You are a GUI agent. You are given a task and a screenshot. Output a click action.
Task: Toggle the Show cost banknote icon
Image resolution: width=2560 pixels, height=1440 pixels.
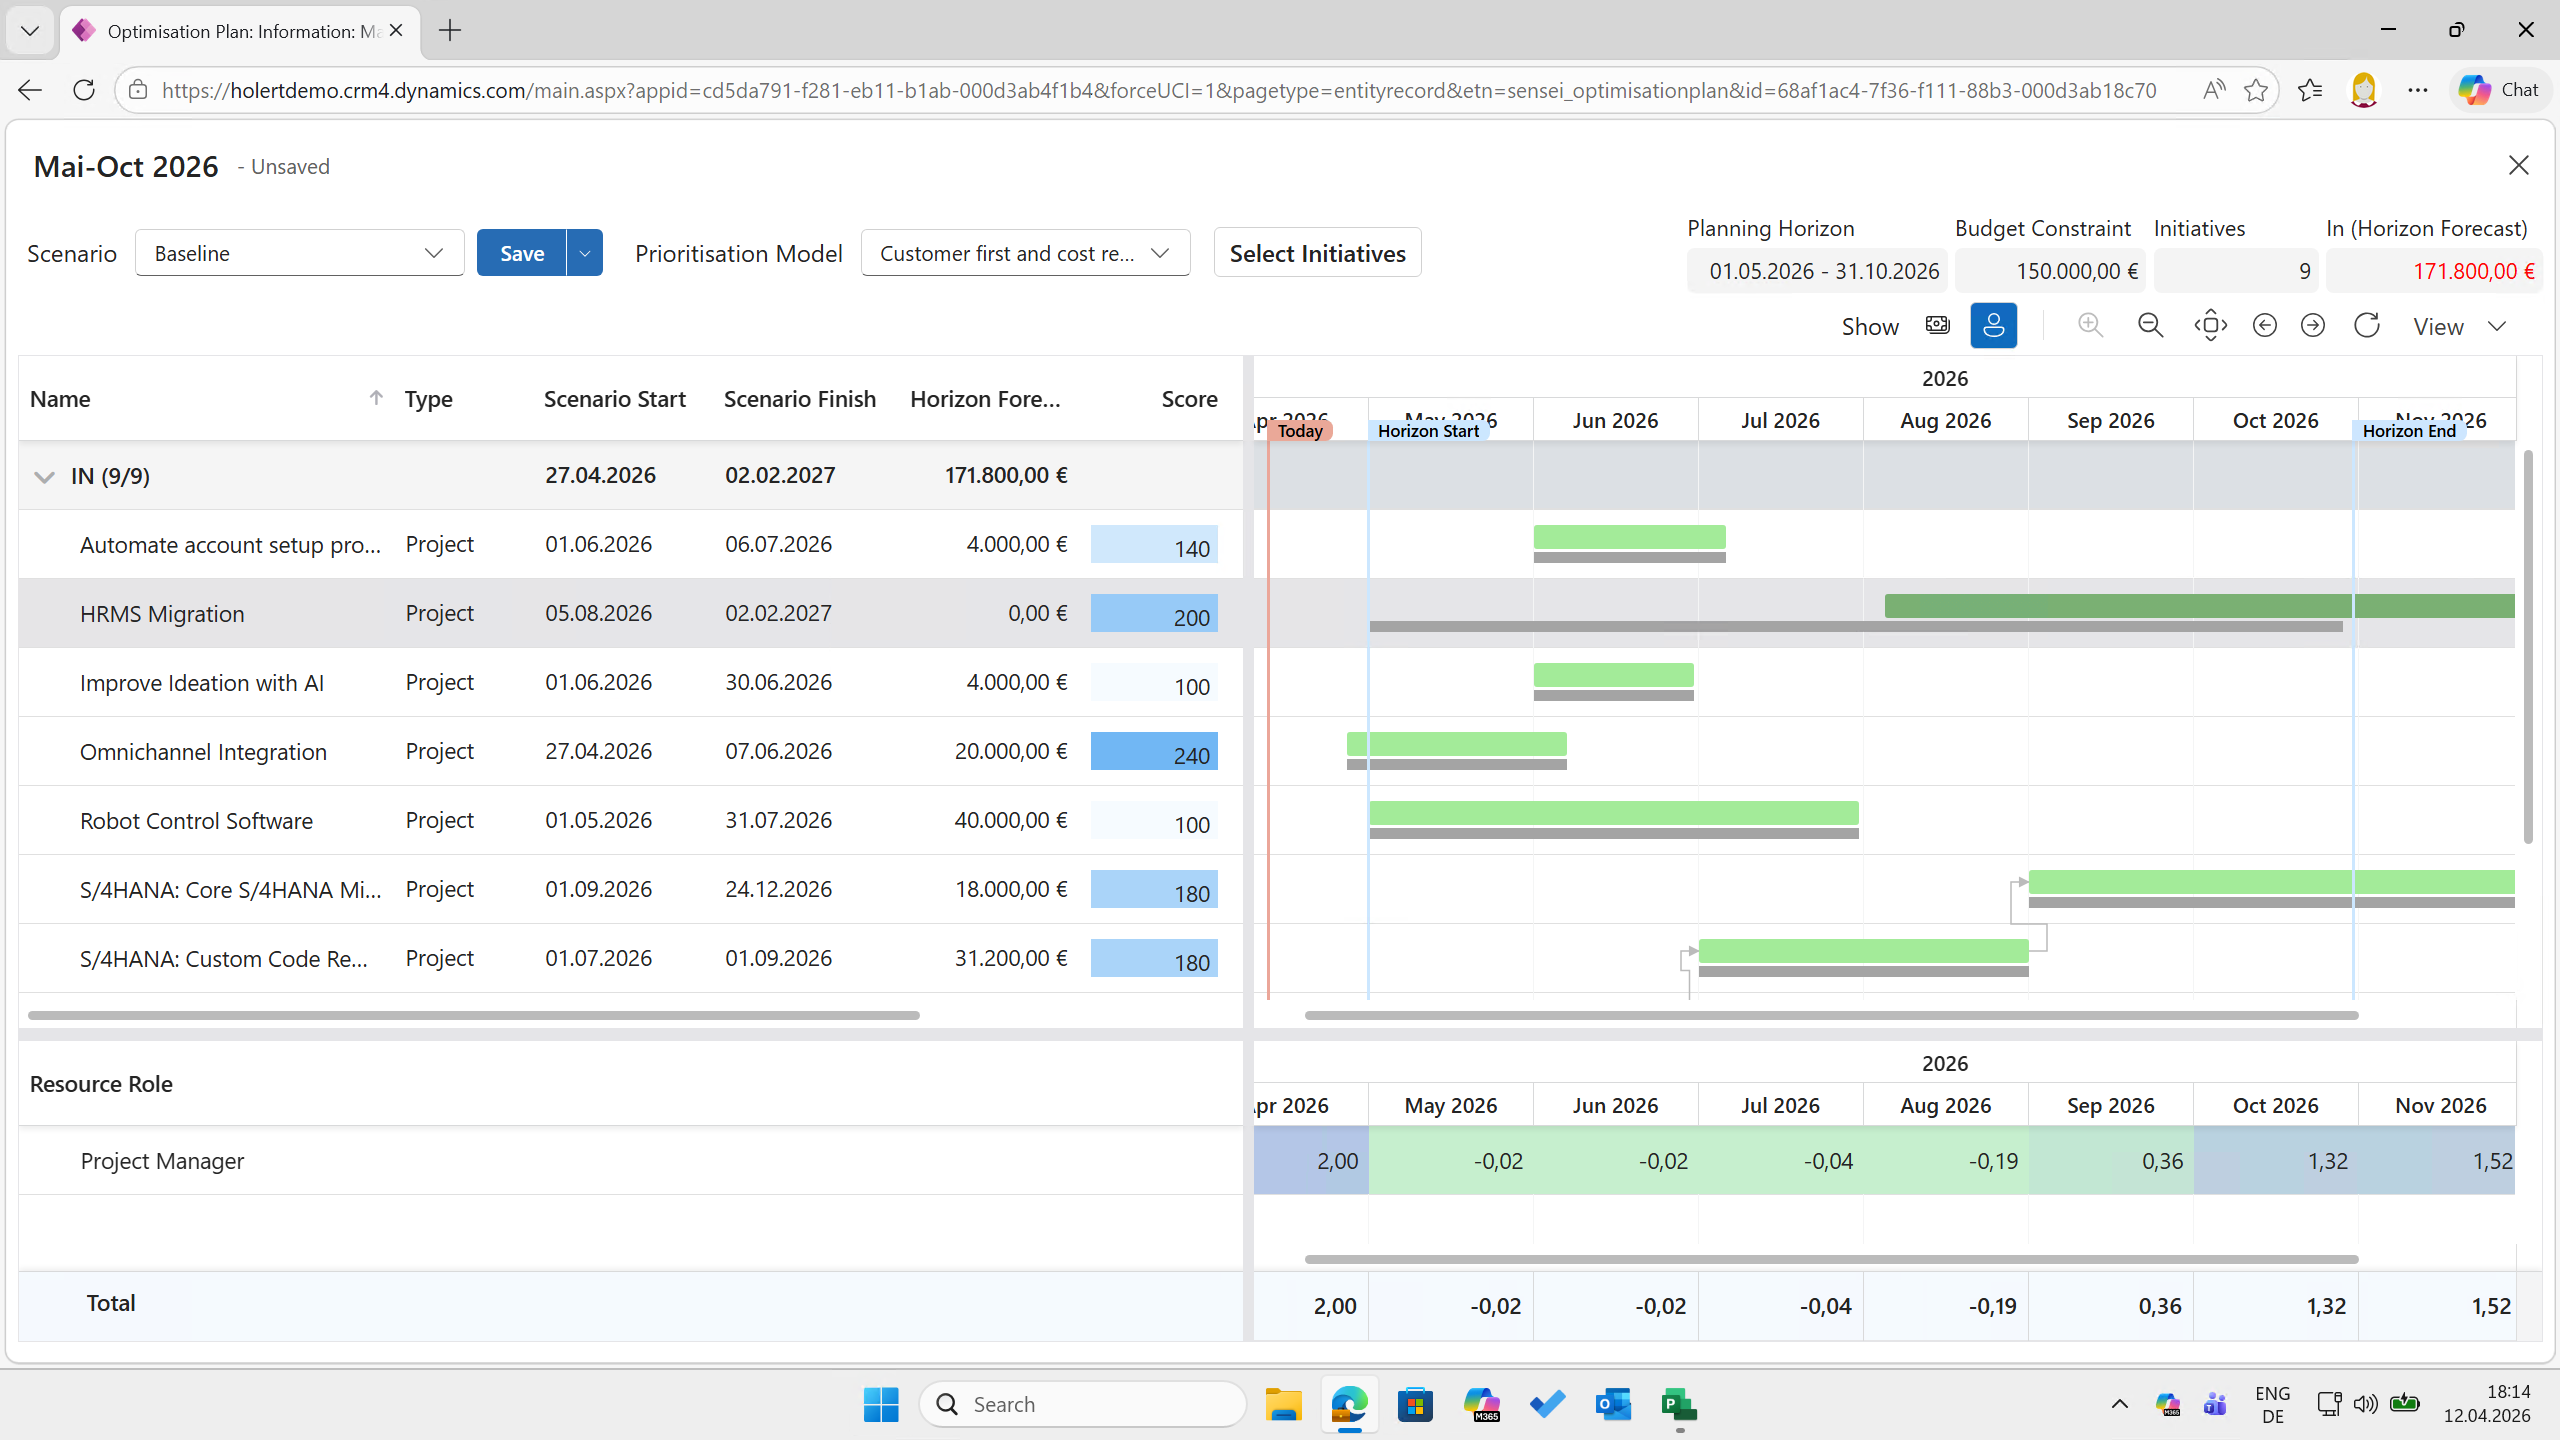[x=1937, y=326]
